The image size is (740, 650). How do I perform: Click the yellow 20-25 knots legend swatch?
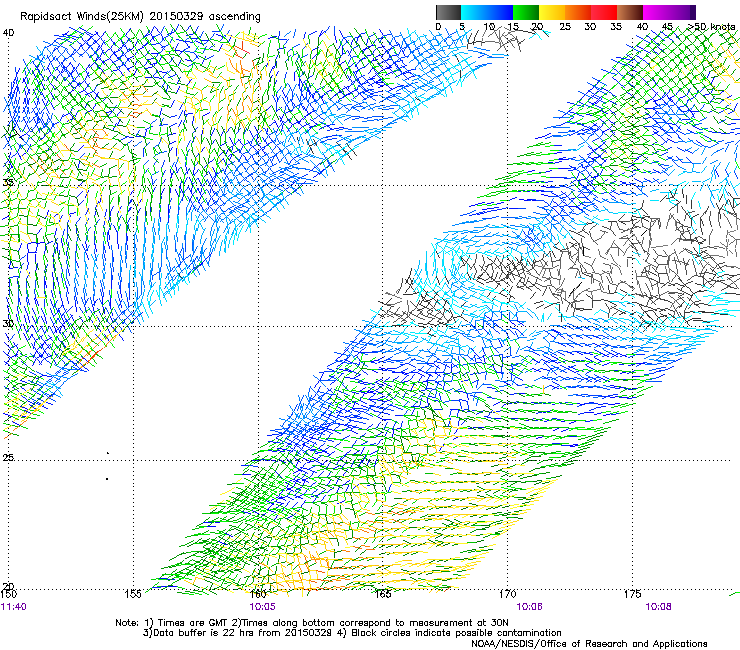[552, 12]
